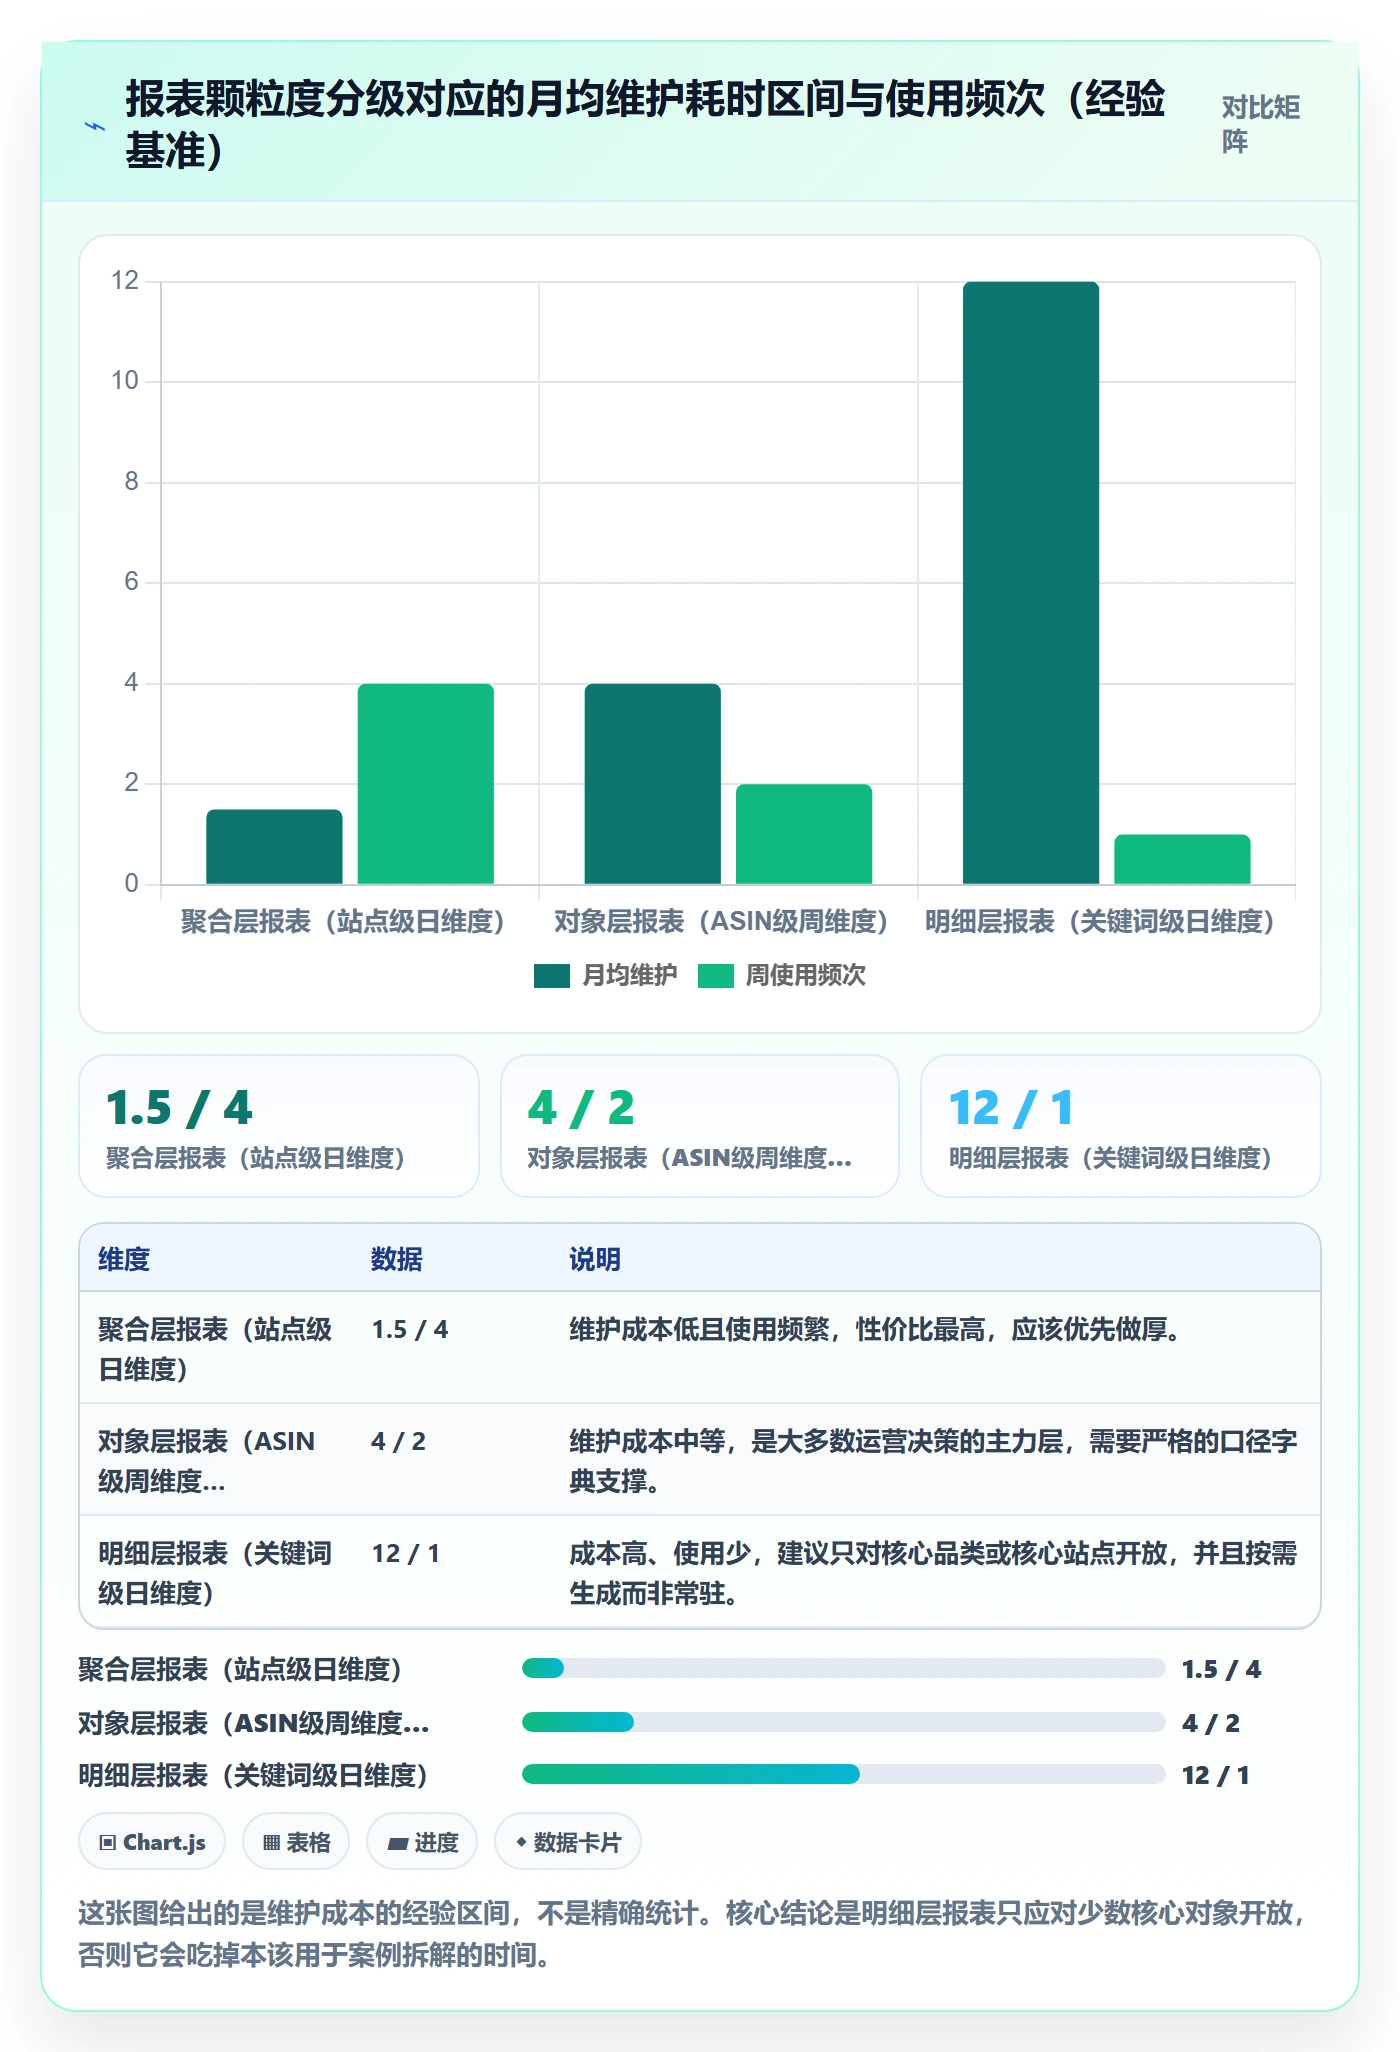Click the light green 周使用频次 bar for 聚合层报表
The height and width of the screenshot is (2052, 1400).
(425, 784)
